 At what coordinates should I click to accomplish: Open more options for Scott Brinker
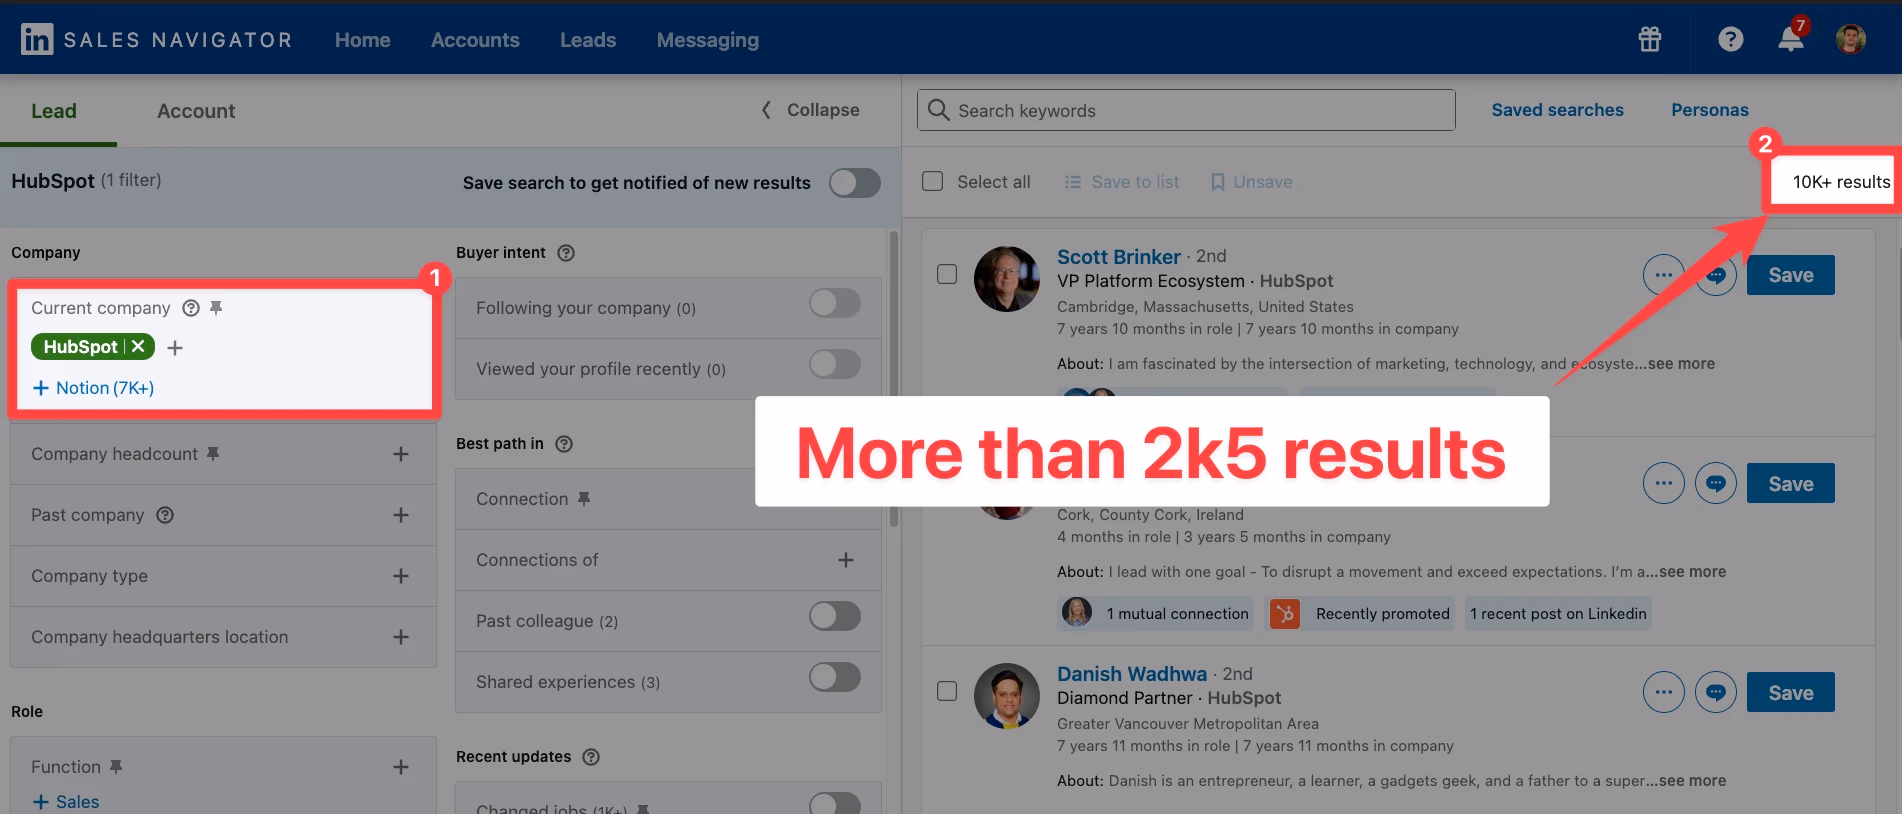pyautogui.click(x=1664, y=275)
